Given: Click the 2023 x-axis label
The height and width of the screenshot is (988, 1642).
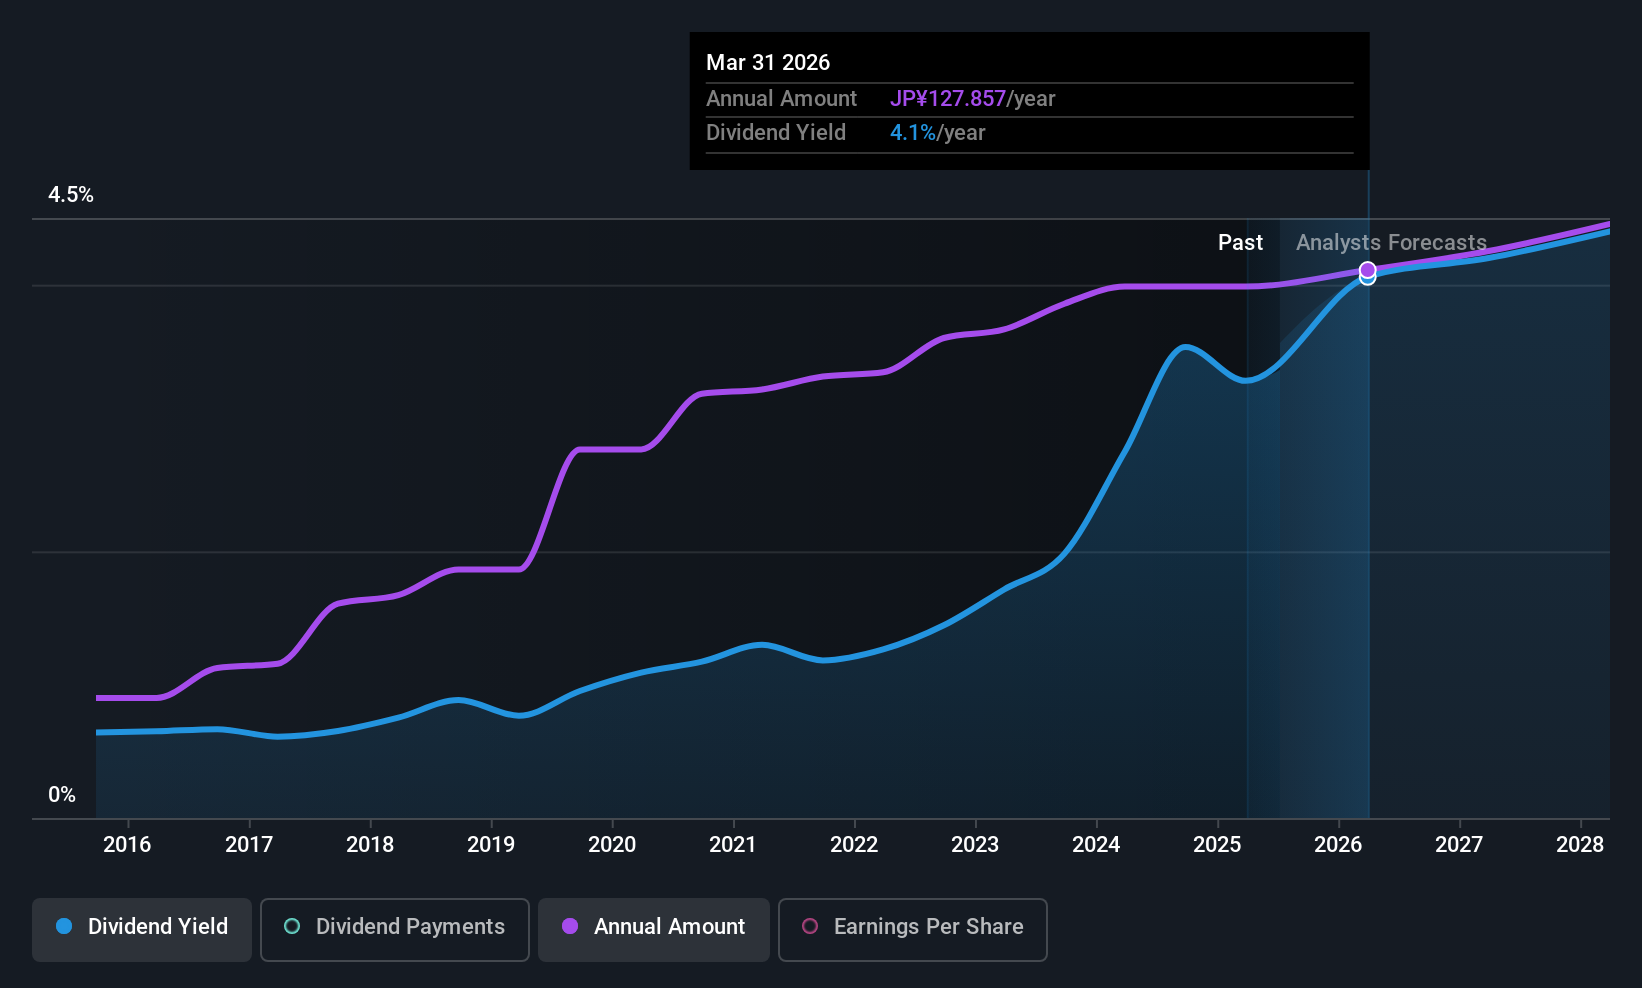Looking at the screenshot, I should point(975,845).
